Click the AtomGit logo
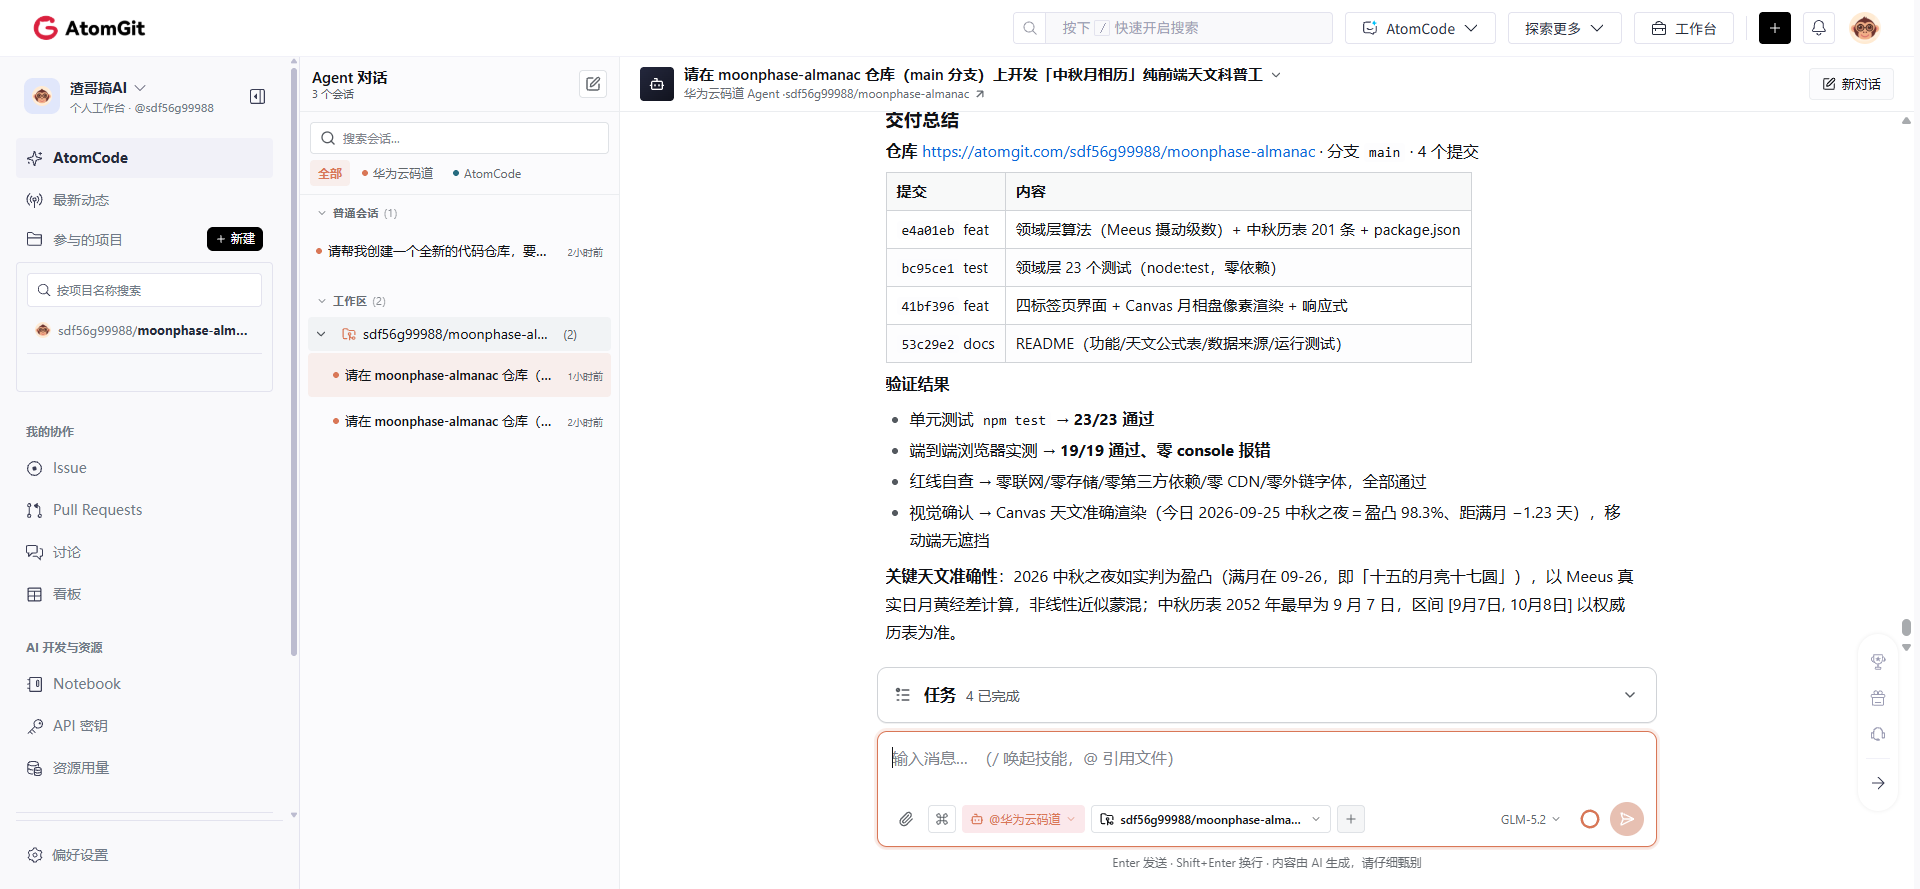Screen dimensions: 1920x889 pyautogui.click(x=89, y=28)
